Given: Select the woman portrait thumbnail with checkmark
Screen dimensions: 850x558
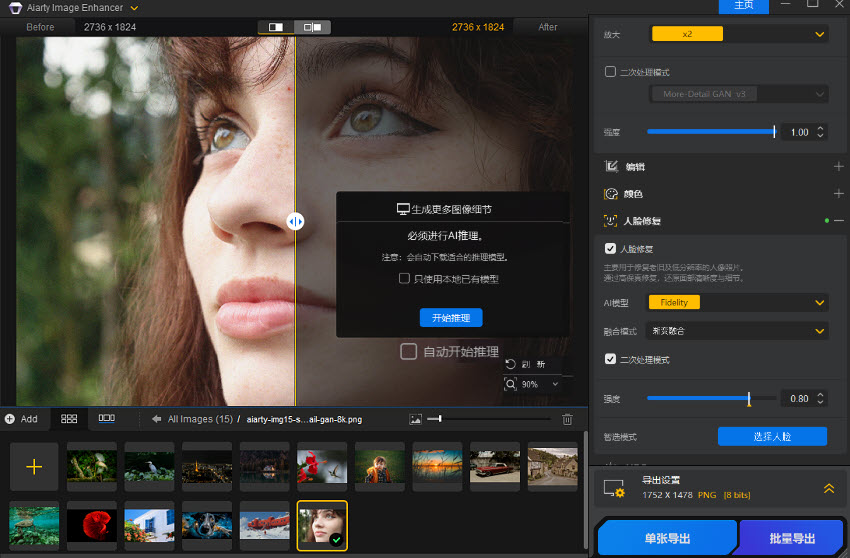Looking at the screenshot, I should pos(322,525).
